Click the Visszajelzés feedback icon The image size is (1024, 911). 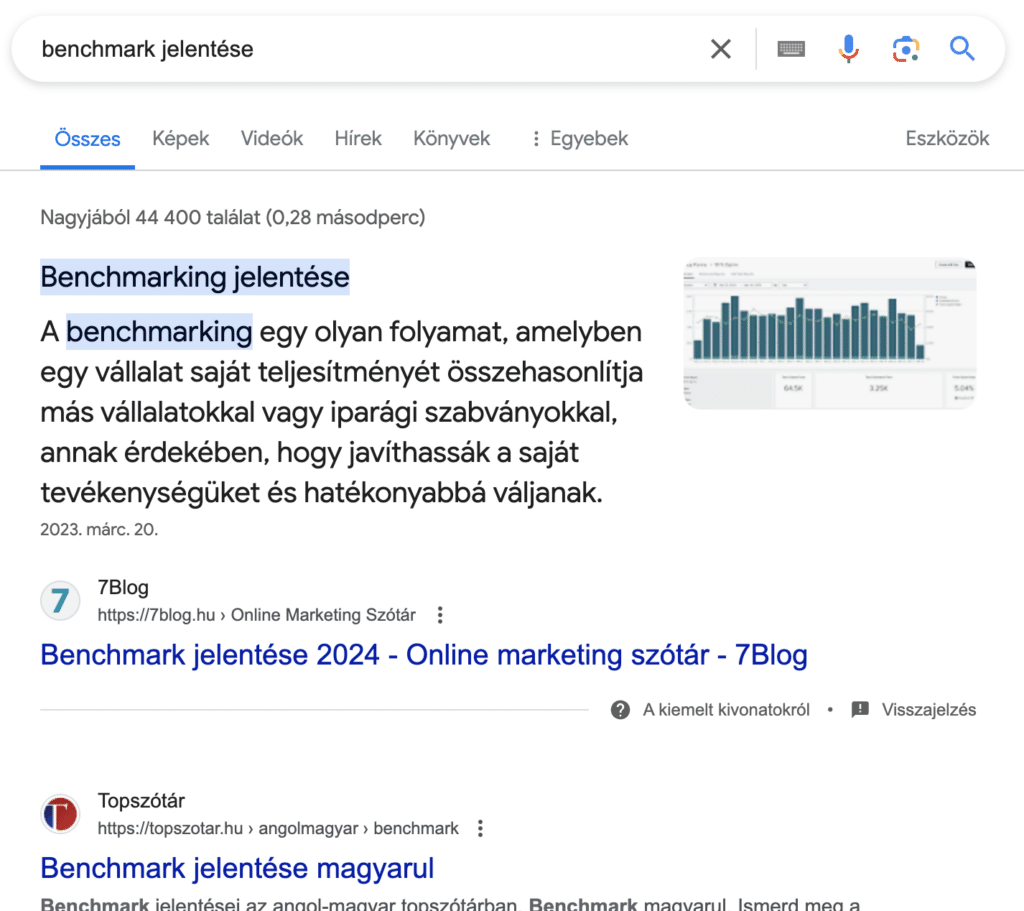pos(859,710)
